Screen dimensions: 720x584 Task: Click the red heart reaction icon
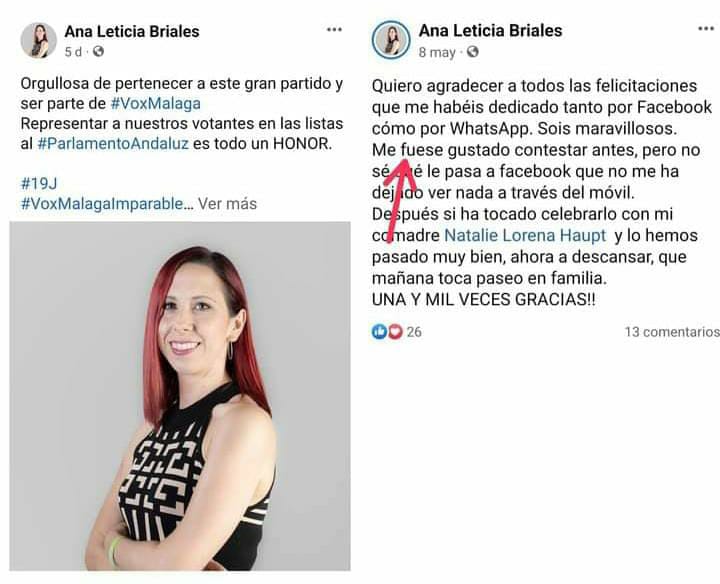(395, 331)
